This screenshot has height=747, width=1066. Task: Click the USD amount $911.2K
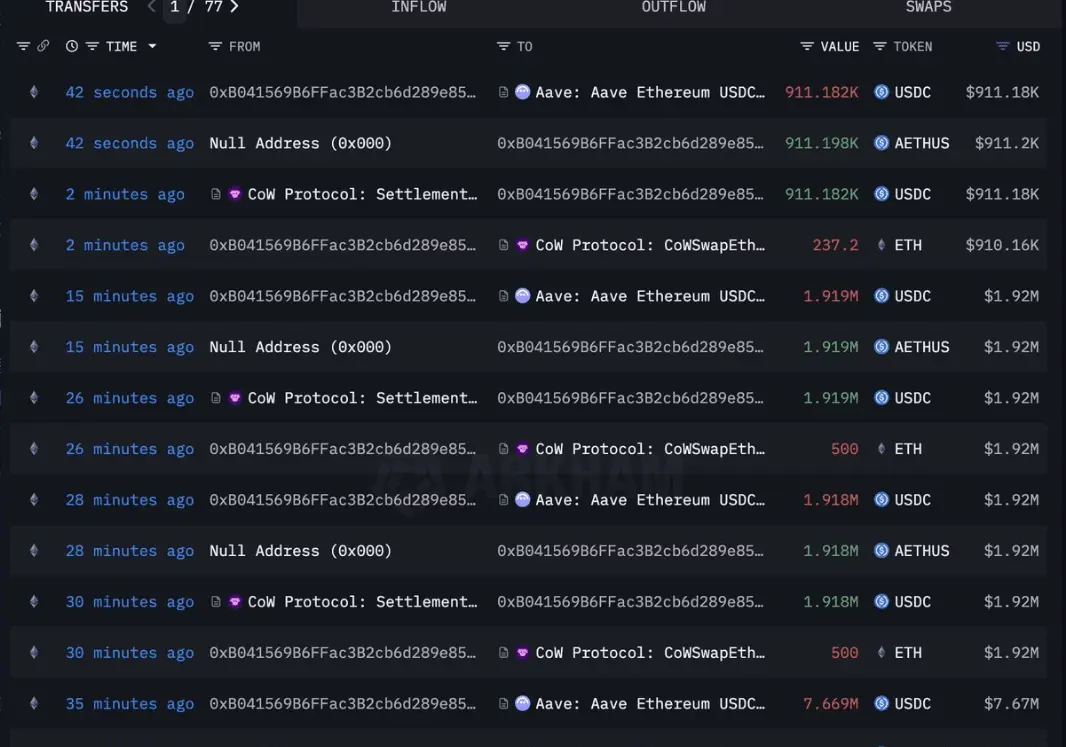pos(1007,143)
